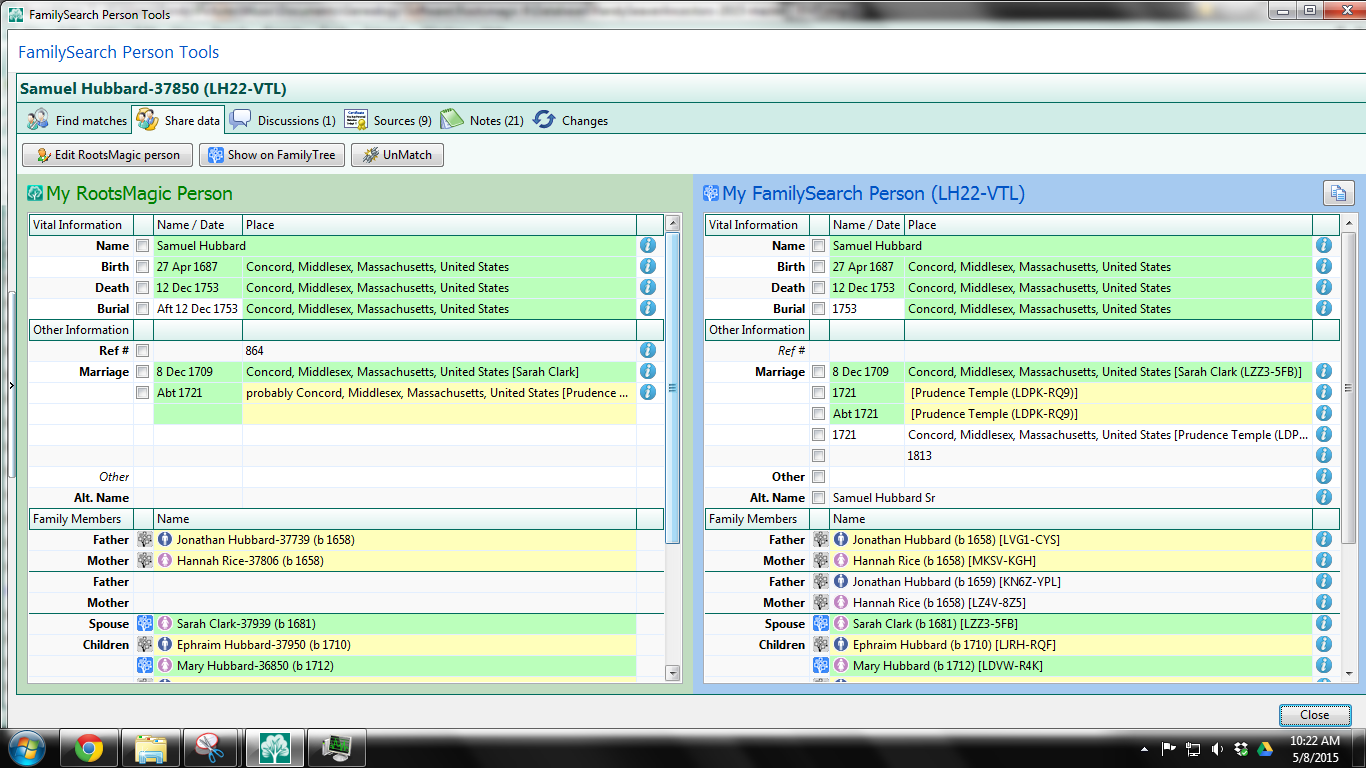Click info icon for RootsMagic Birth row
Screen dimensions: 1366x768
(648, 266)
